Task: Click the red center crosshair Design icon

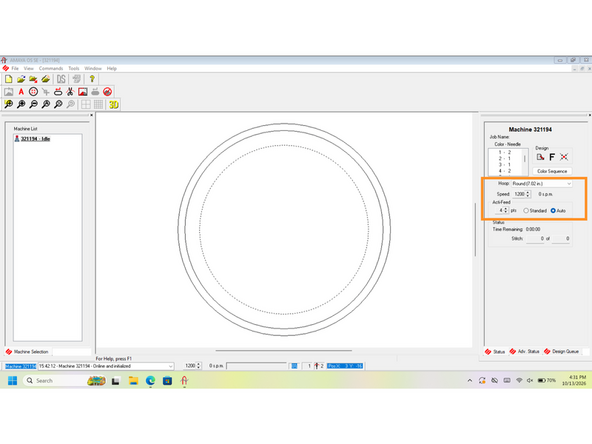Action: (x=564, y=157)
